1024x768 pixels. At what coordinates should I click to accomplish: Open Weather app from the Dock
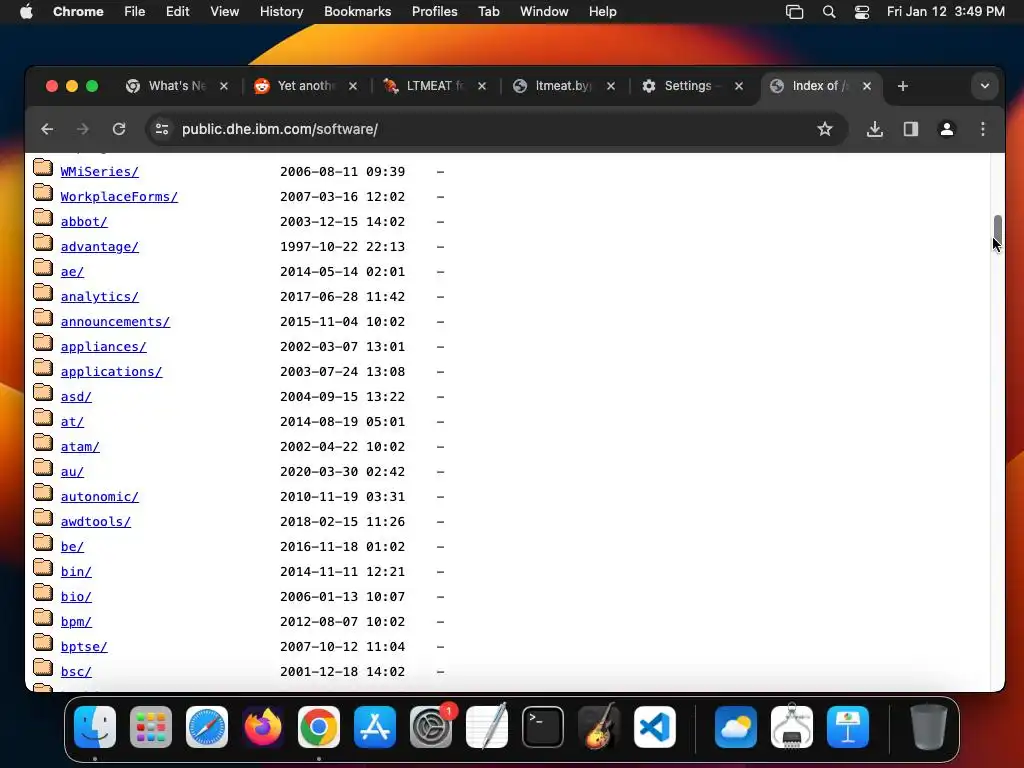[736, 727]
